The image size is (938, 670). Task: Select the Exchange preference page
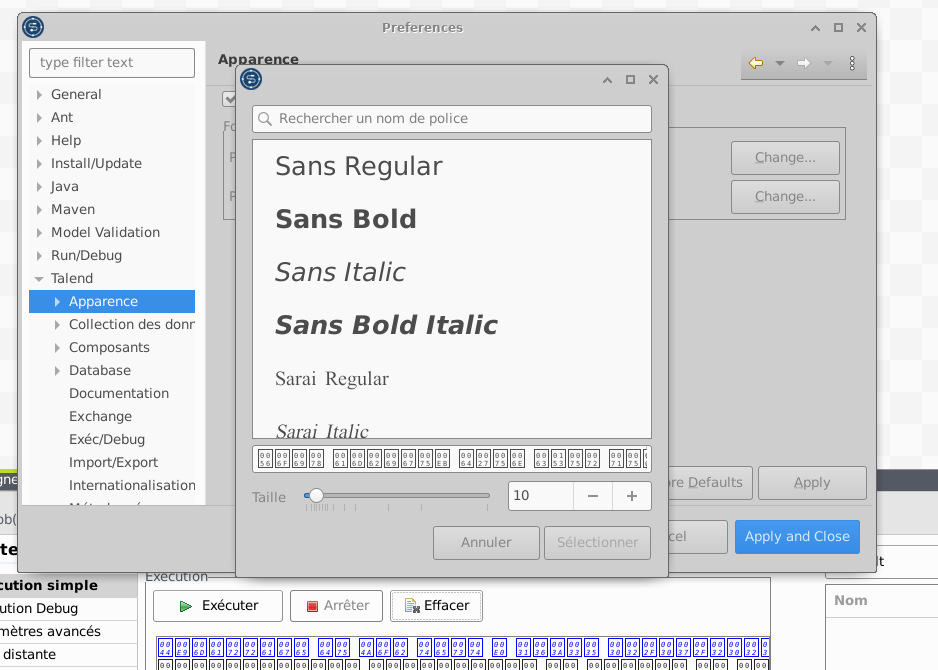coord(100,416)
